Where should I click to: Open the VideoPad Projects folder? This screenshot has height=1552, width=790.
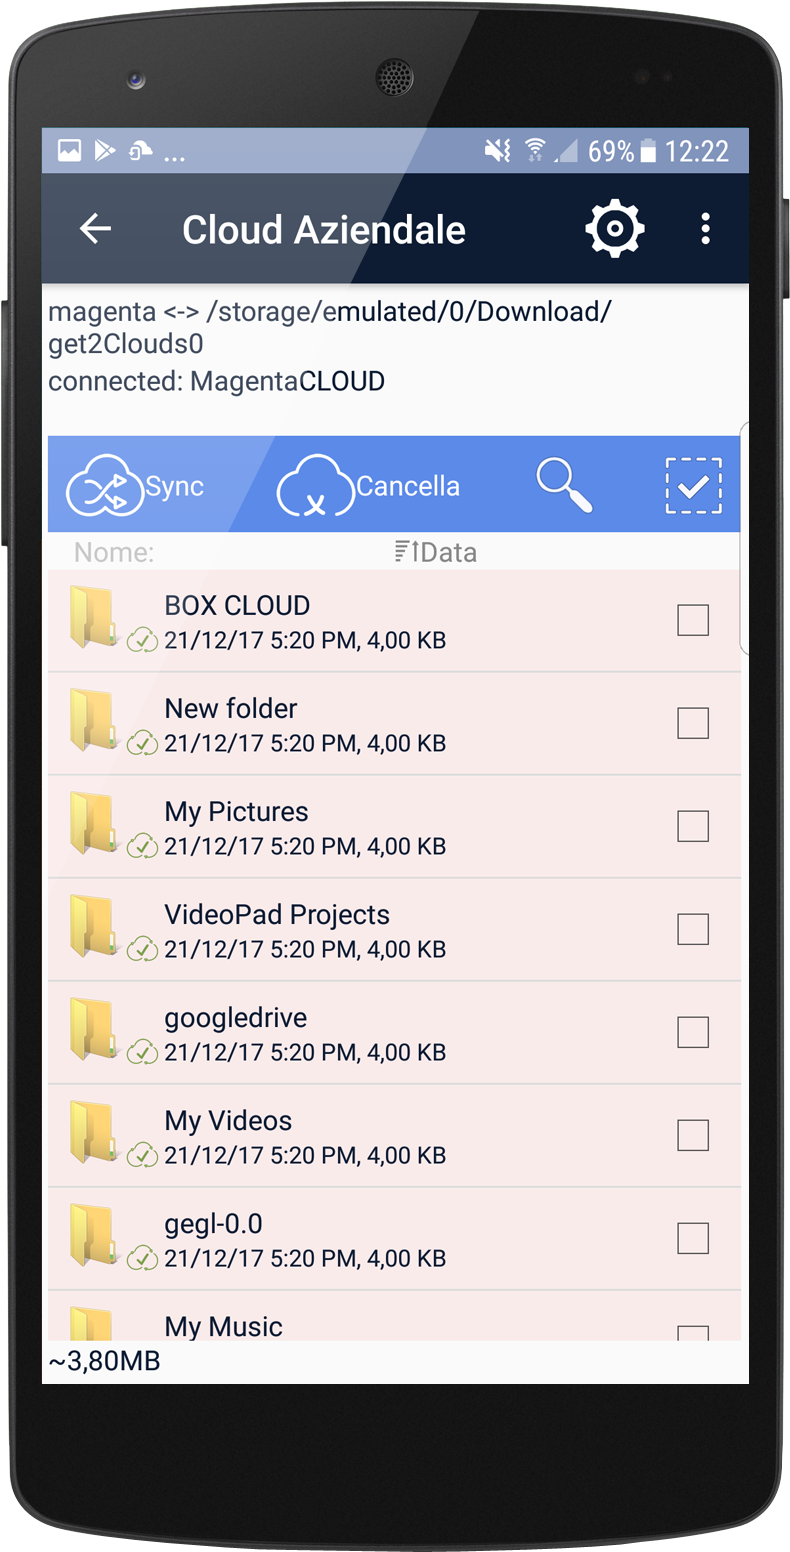[x=394, y=930]
